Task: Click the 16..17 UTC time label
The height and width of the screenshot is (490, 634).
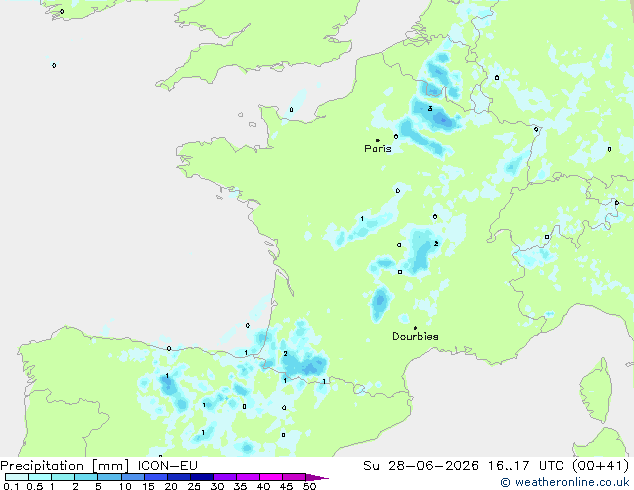Action: [525, 466]
